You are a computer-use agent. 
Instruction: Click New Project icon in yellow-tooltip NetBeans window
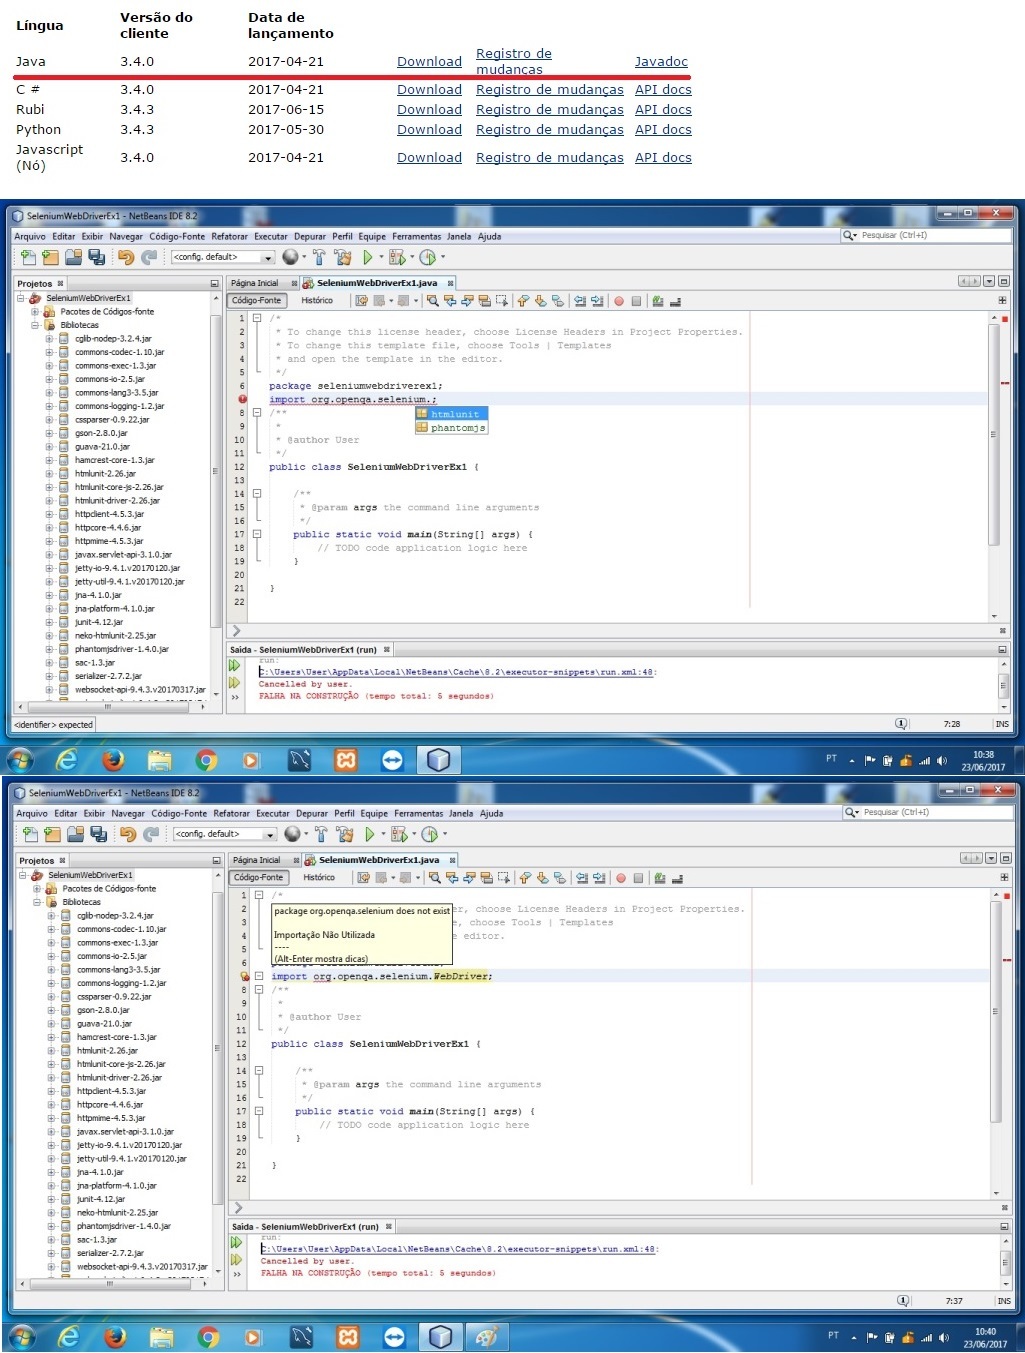pos(53,834)
